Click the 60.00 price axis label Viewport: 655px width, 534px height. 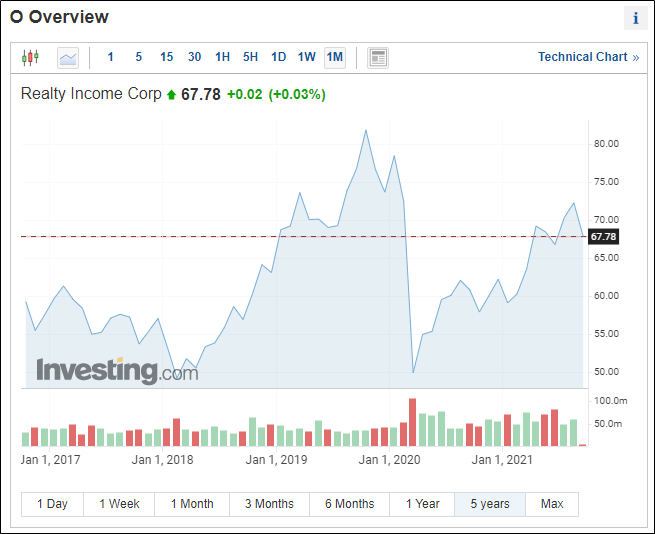point(606,296)
